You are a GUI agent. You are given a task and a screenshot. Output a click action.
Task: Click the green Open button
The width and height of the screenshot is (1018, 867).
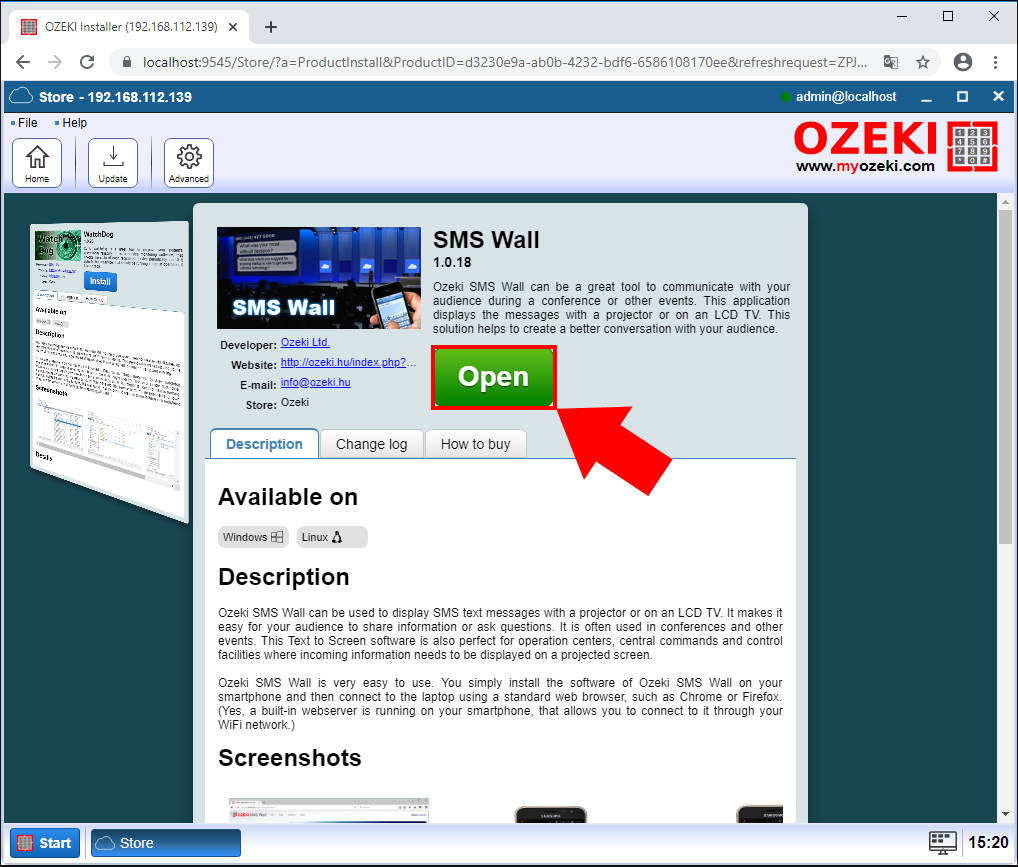pyautogui.click(x=493, y=377)
